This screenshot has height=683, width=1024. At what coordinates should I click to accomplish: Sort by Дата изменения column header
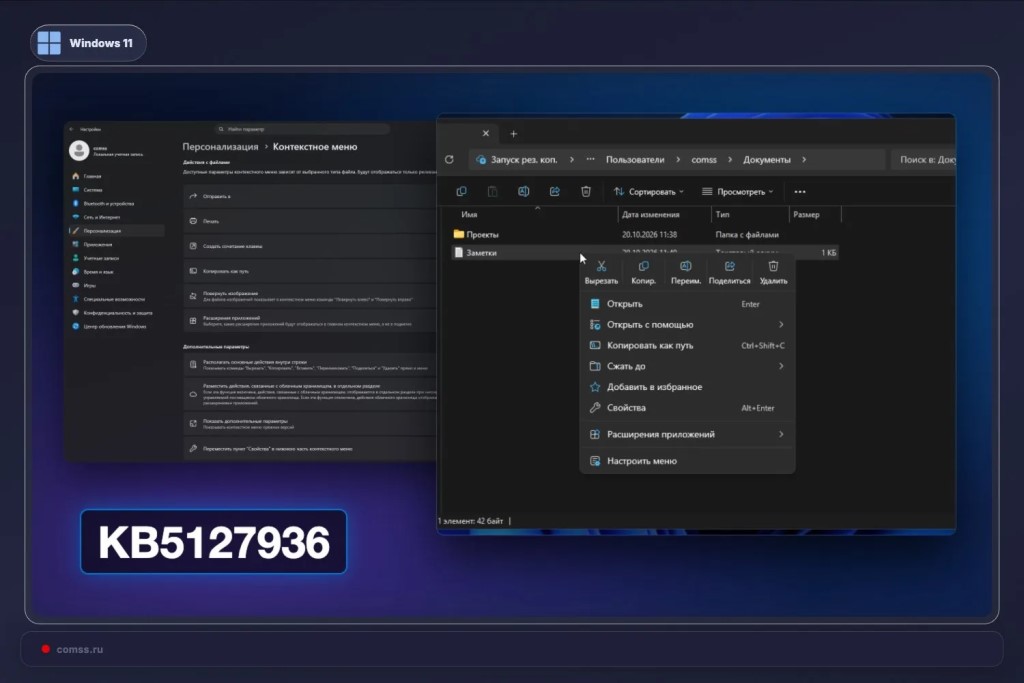[650, 214]
